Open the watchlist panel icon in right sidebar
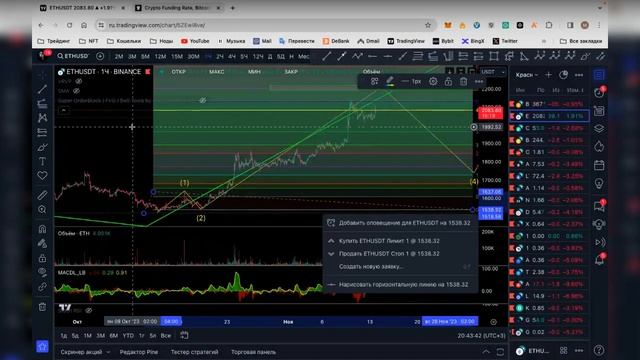The image size is (640, 360). pos(599,75)
